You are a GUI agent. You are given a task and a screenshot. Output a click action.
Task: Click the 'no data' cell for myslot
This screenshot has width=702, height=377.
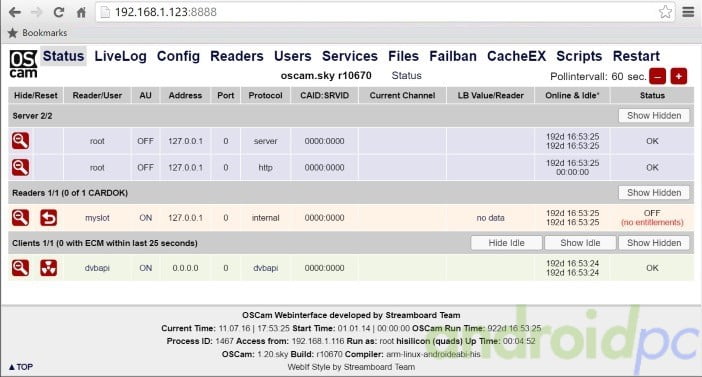pos(490,218)
